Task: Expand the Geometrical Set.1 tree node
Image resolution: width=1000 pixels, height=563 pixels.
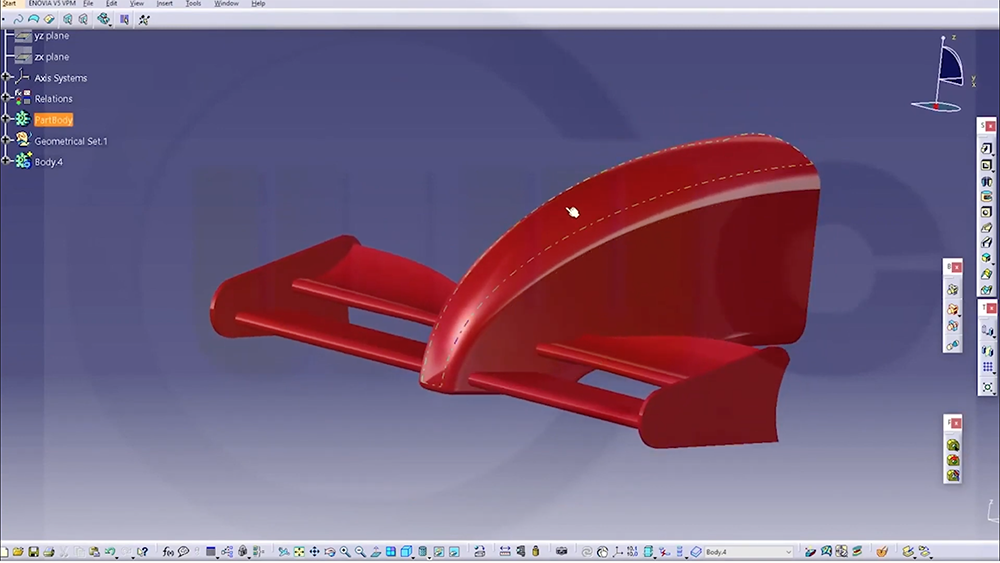Action: pos(6,141)
